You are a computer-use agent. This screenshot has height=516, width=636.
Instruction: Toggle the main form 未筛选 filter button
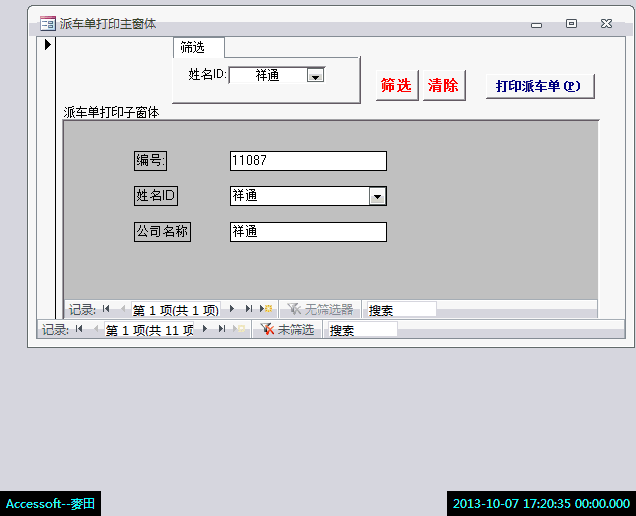click(x=287, y=329)
